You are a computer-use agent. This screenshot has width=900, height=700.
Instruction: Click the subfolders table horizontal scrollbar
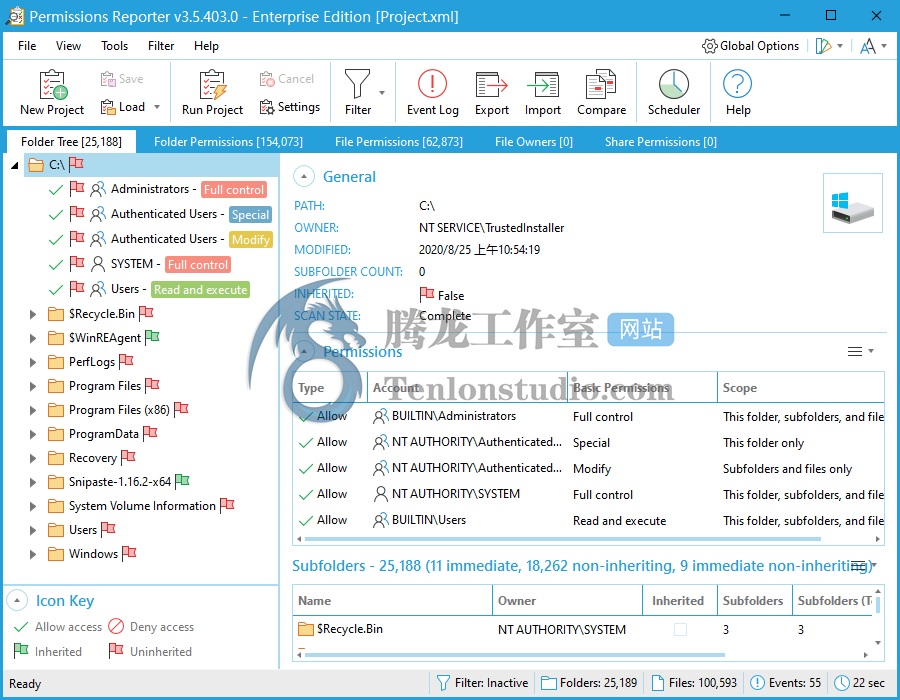pyautogui.click(x=514, y=655)
